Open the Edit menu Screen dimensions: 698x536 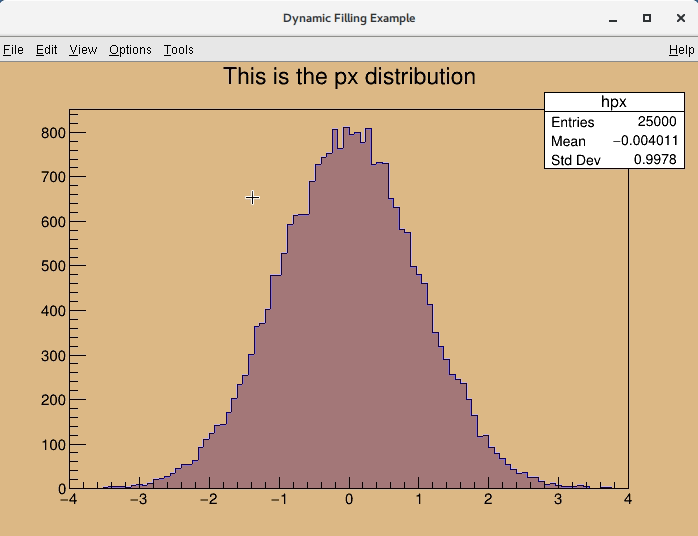pyautogui.click(x=47, y=50)
